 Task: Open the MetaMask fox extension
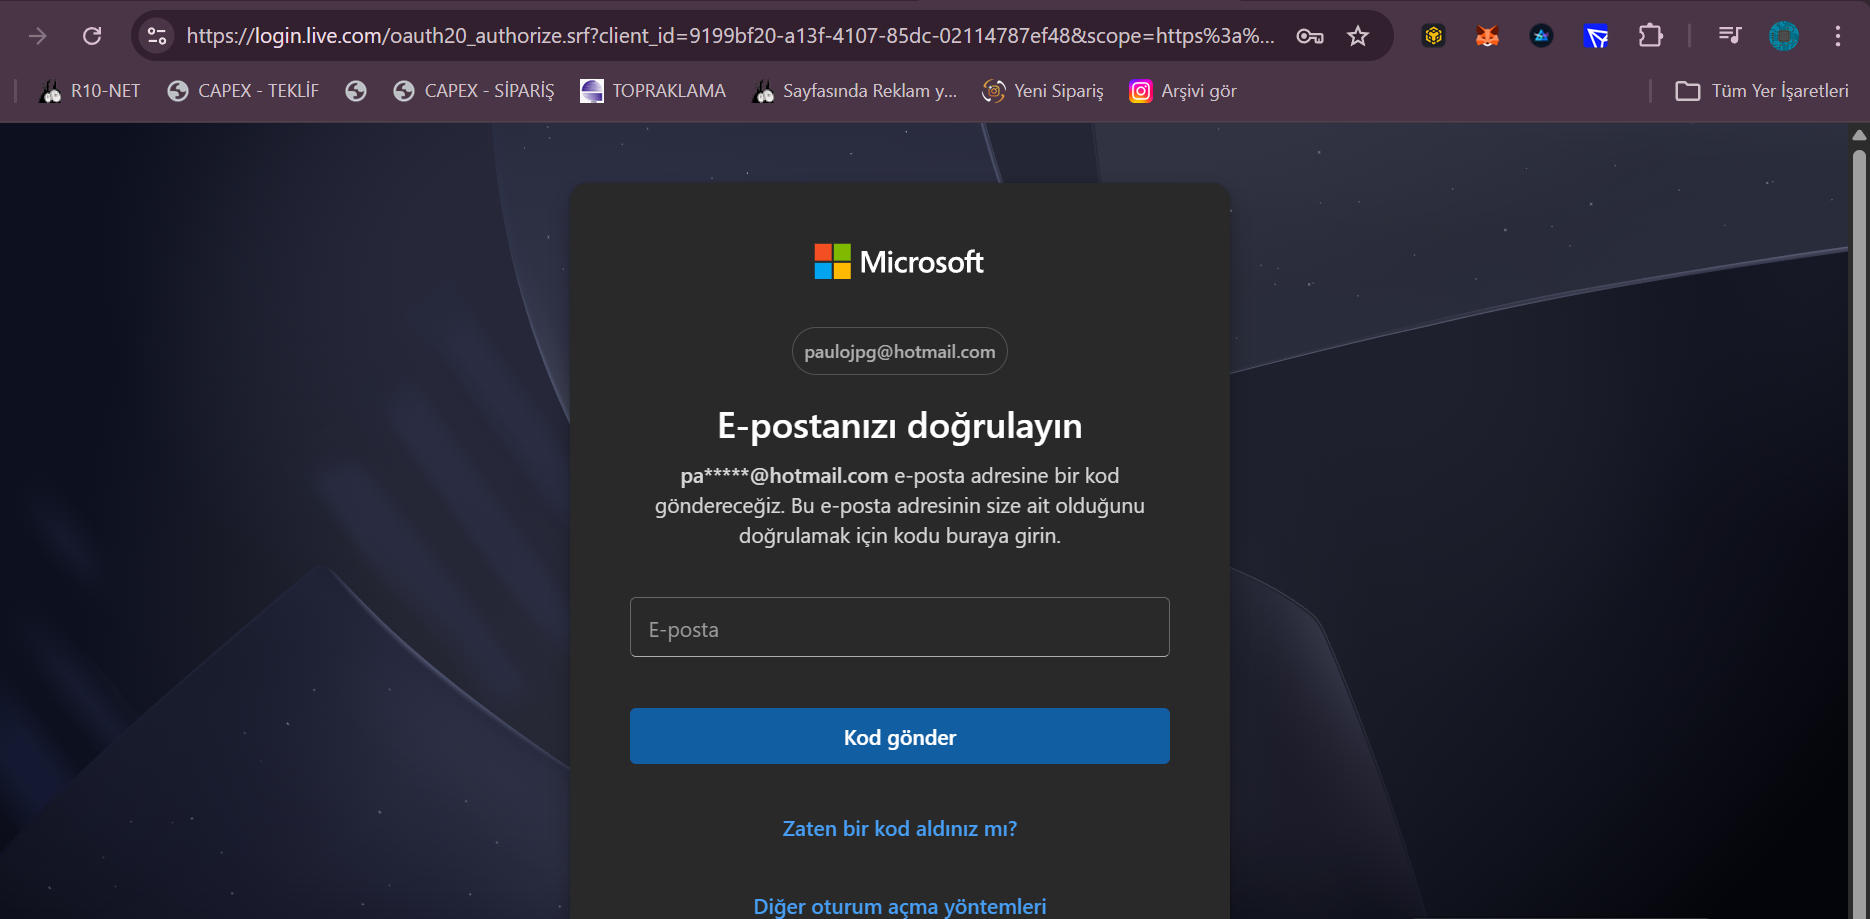click(1488, 36)
